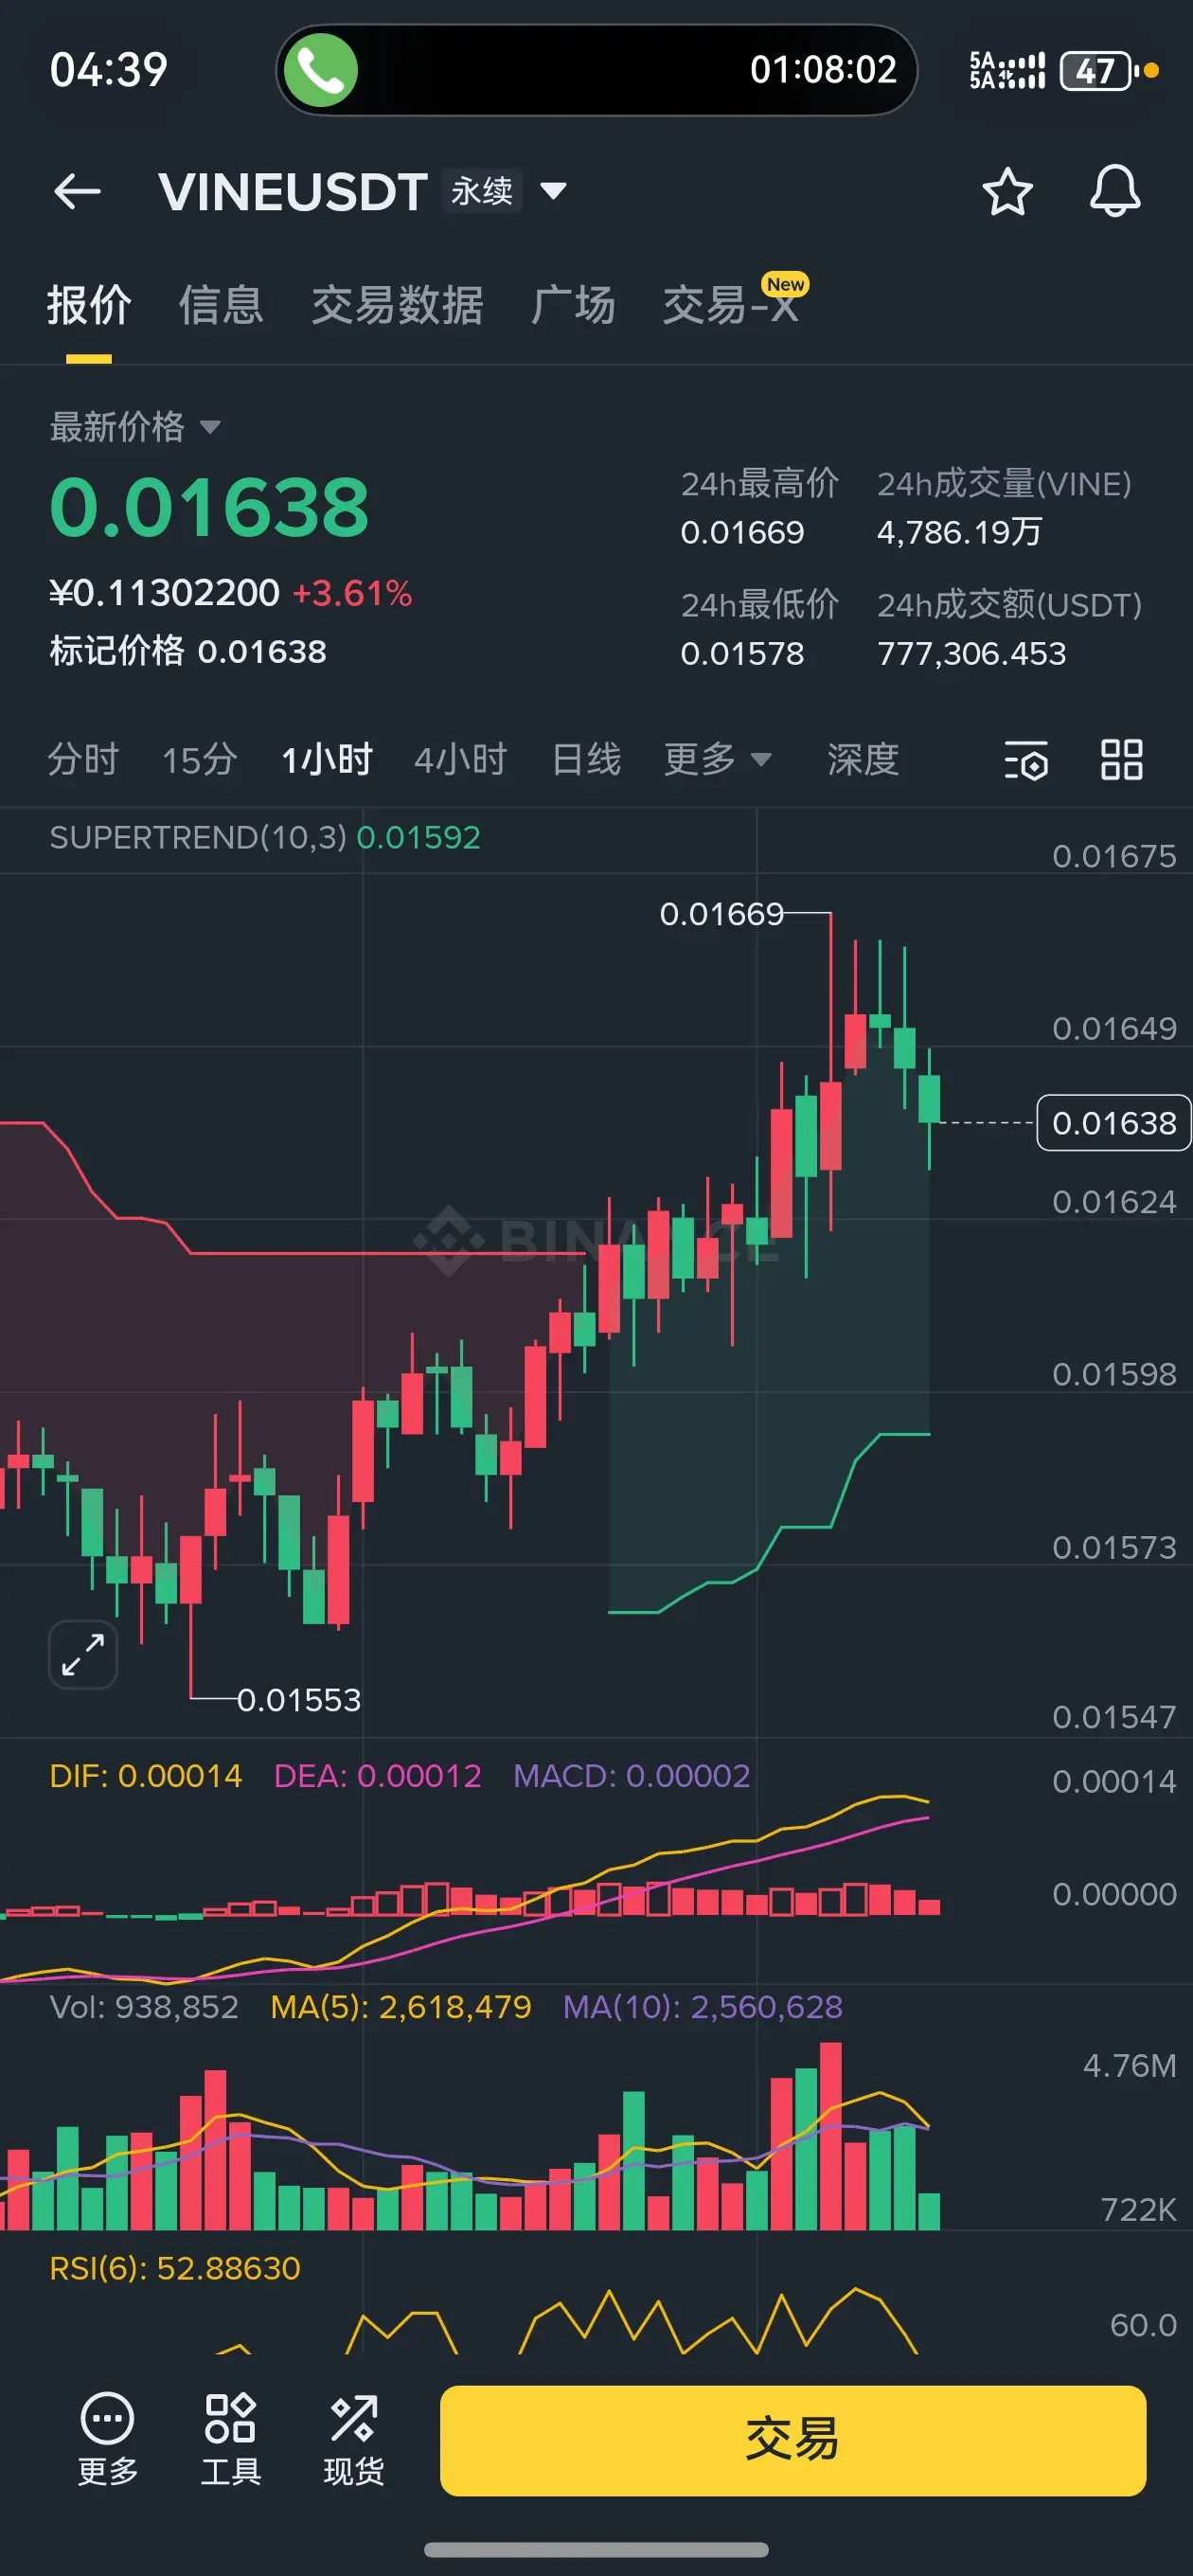
Task: Select the 4小时 chart interval
Action: [x=460, y=759]
